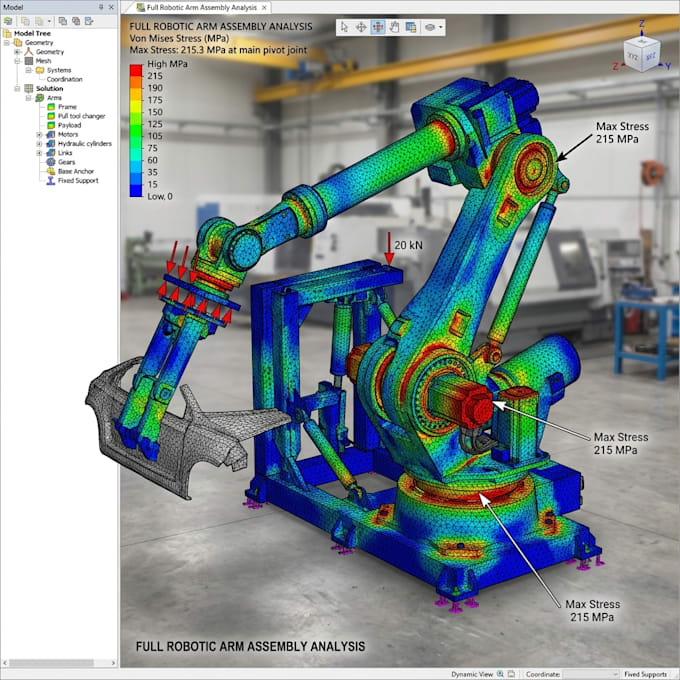Image resolution: width=680 pixels, height=680 pixels.
Task: Select the top-level Geometry folder label
Action: pyautogui.click(x=39, y=42)
